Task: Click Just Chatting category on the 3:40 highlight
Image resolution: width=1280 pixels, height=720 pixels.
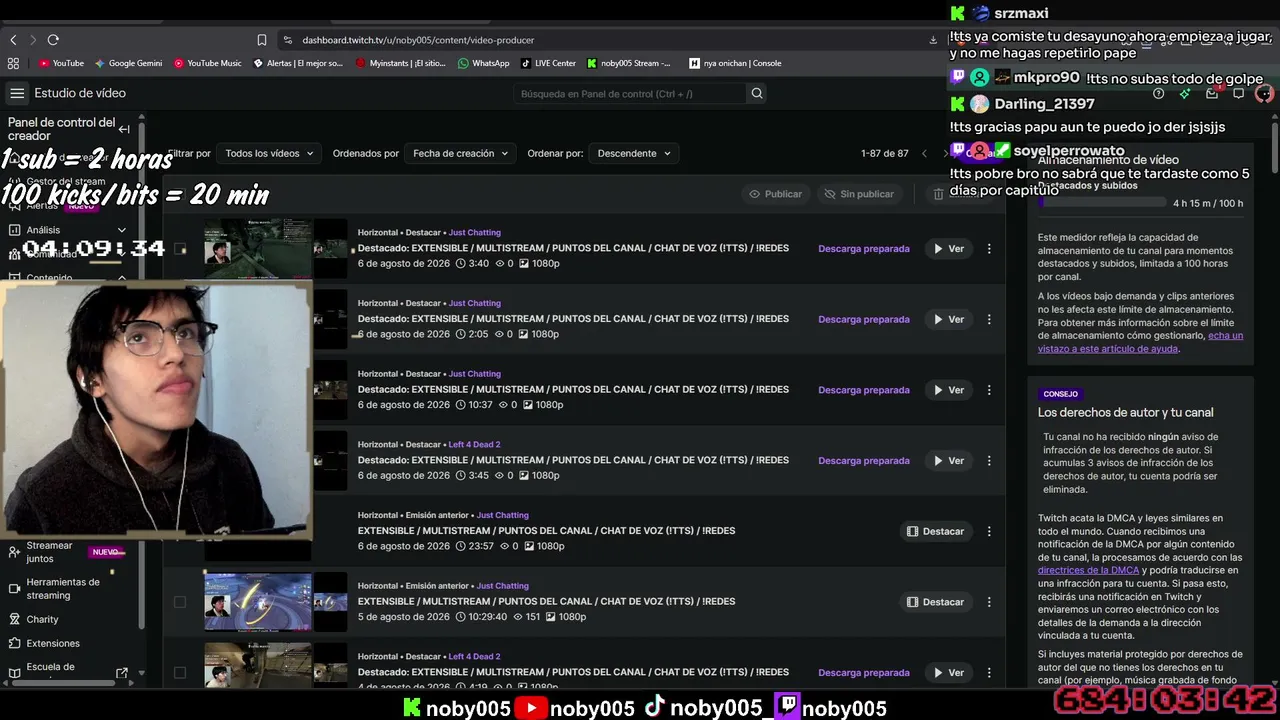Action: (x=474, y=232)
